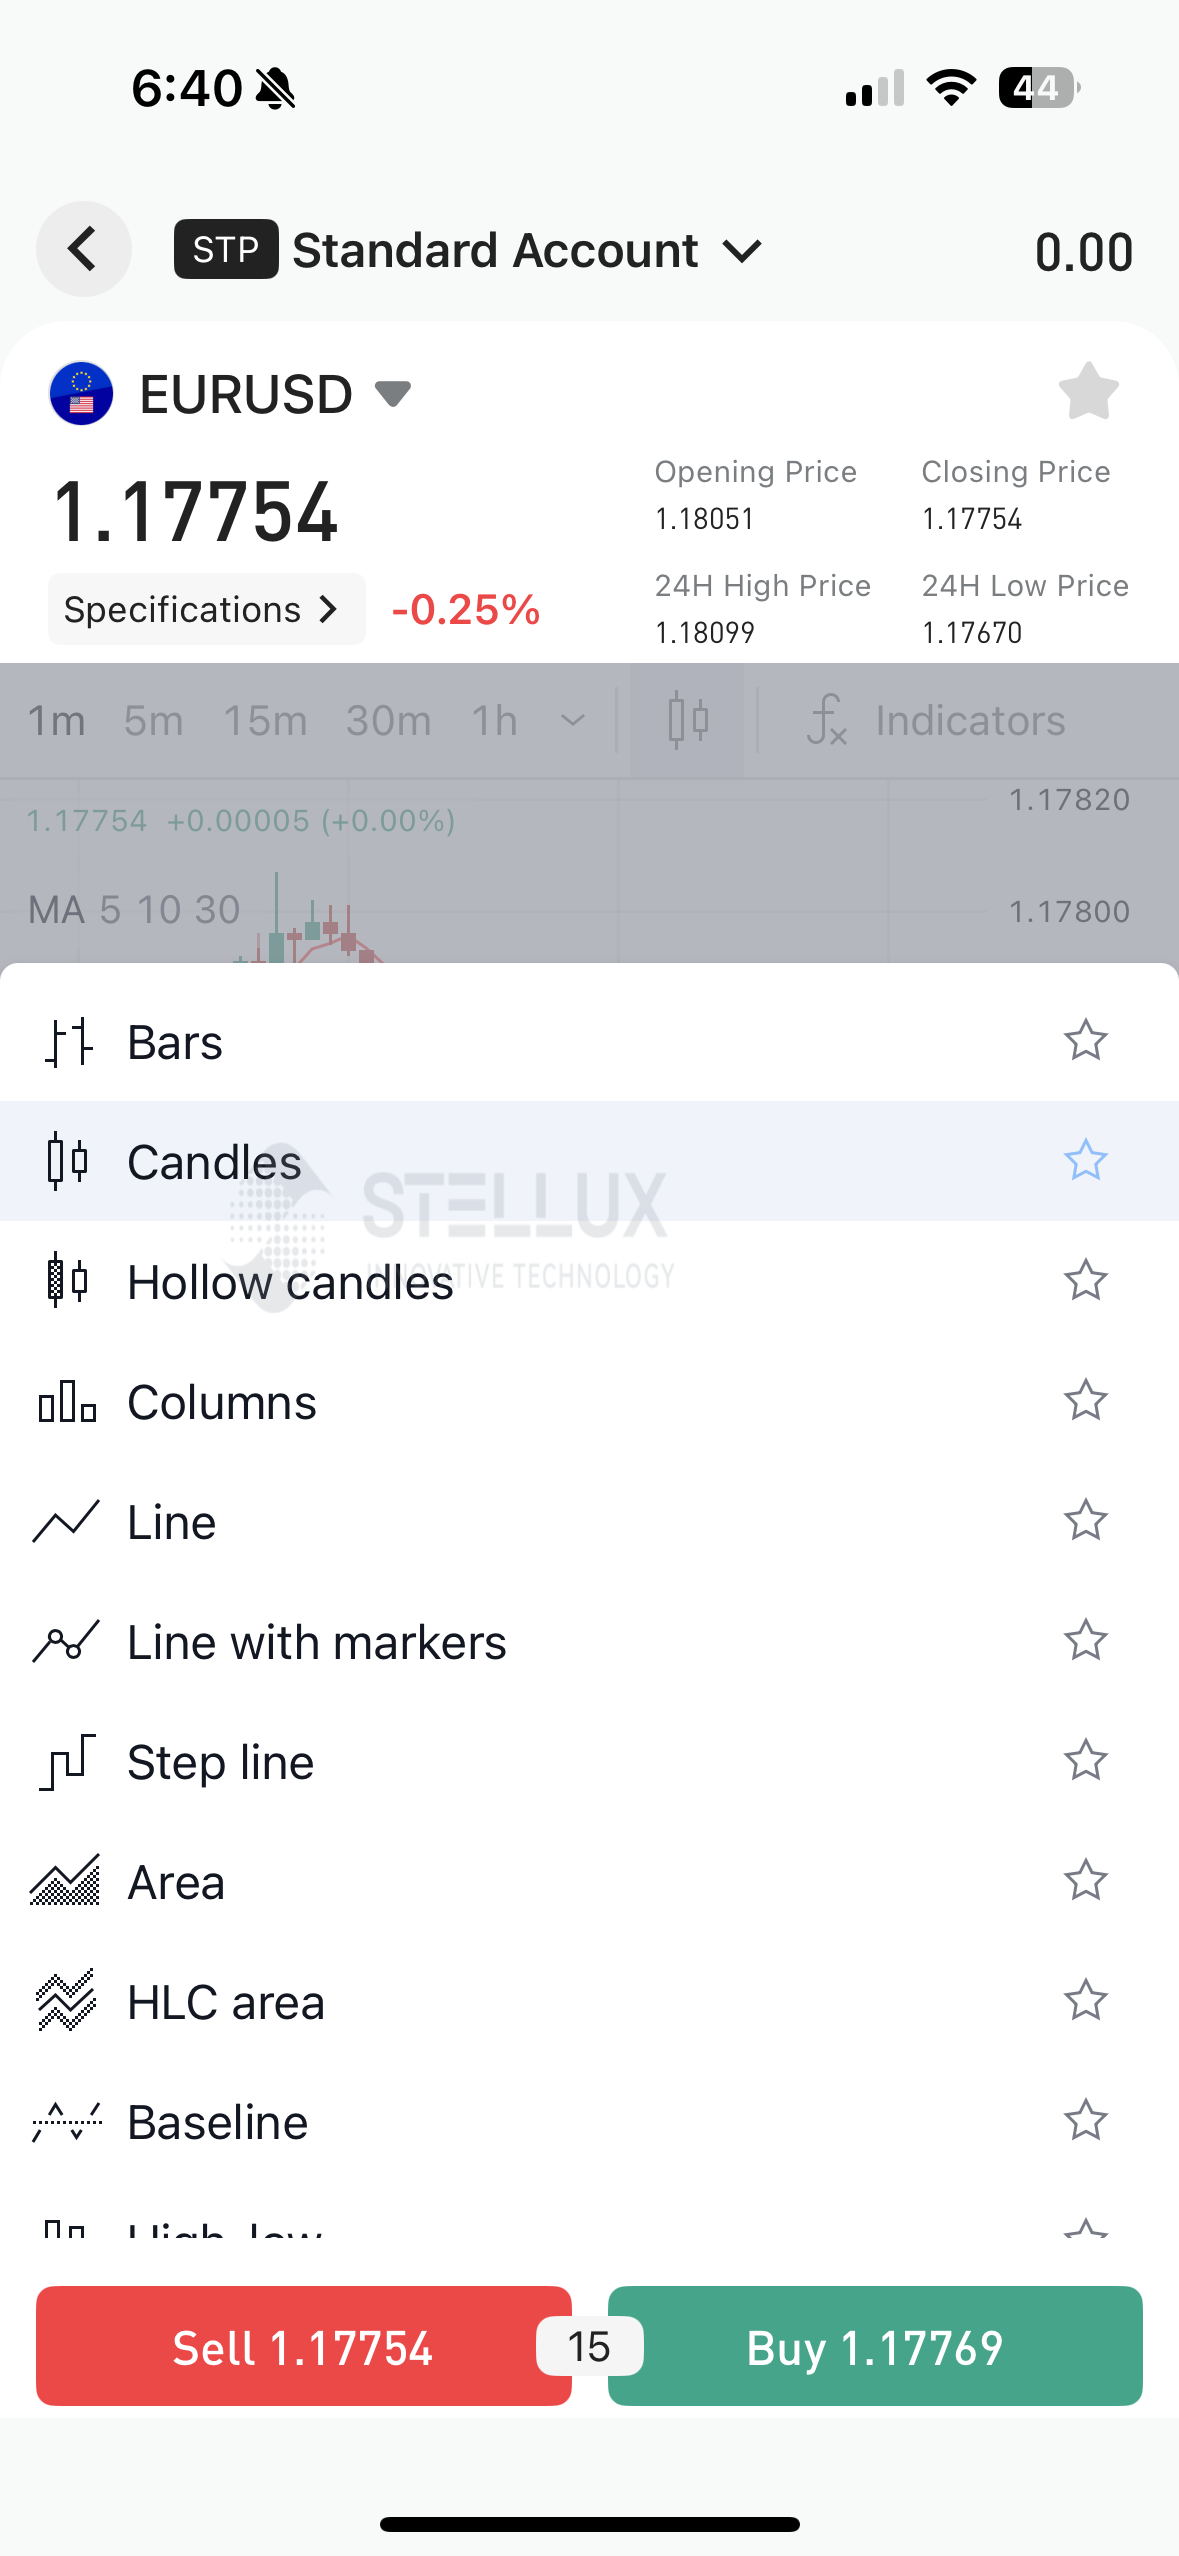
Task: Select the Step line chart icon
Action: [67, 1761]
